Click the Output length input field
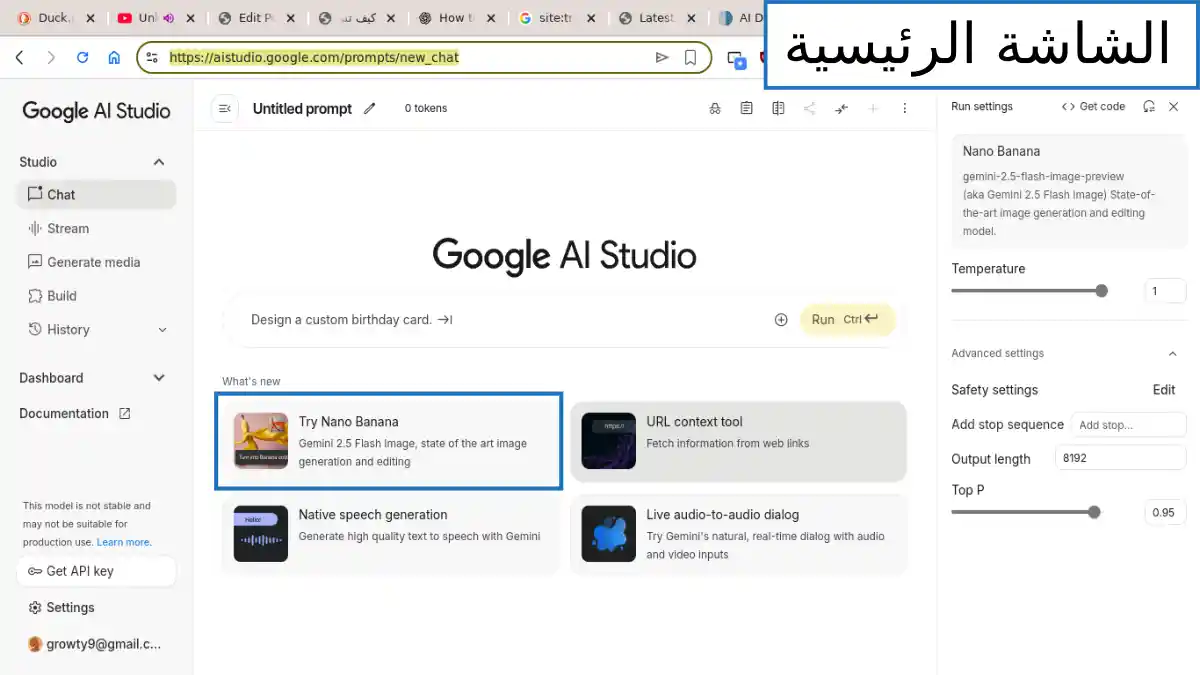 coord(1119,458)
